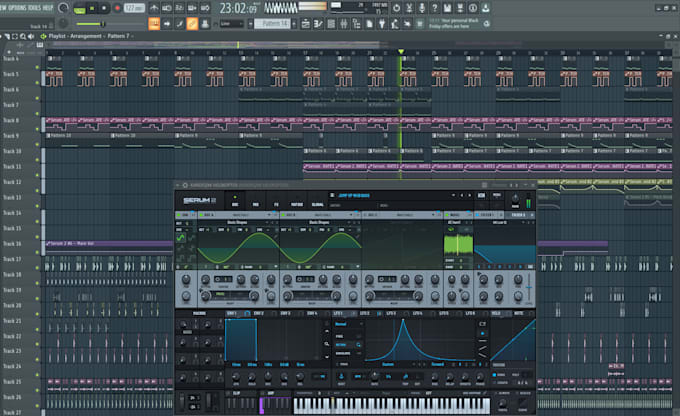Open Serum preset name JUMP UP NEUROBASS
Image resolution: width=680 pixels, height=416 pixels.
pyautogui.click(x=354, y=195)
